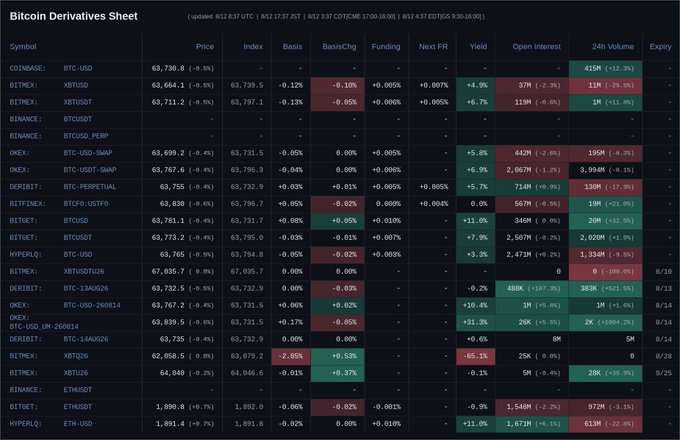Click the -65.1% yield cell
Image resolution: width=680 pixels, height=440 pixels.
pyautogui.click(x=475, y=356)
